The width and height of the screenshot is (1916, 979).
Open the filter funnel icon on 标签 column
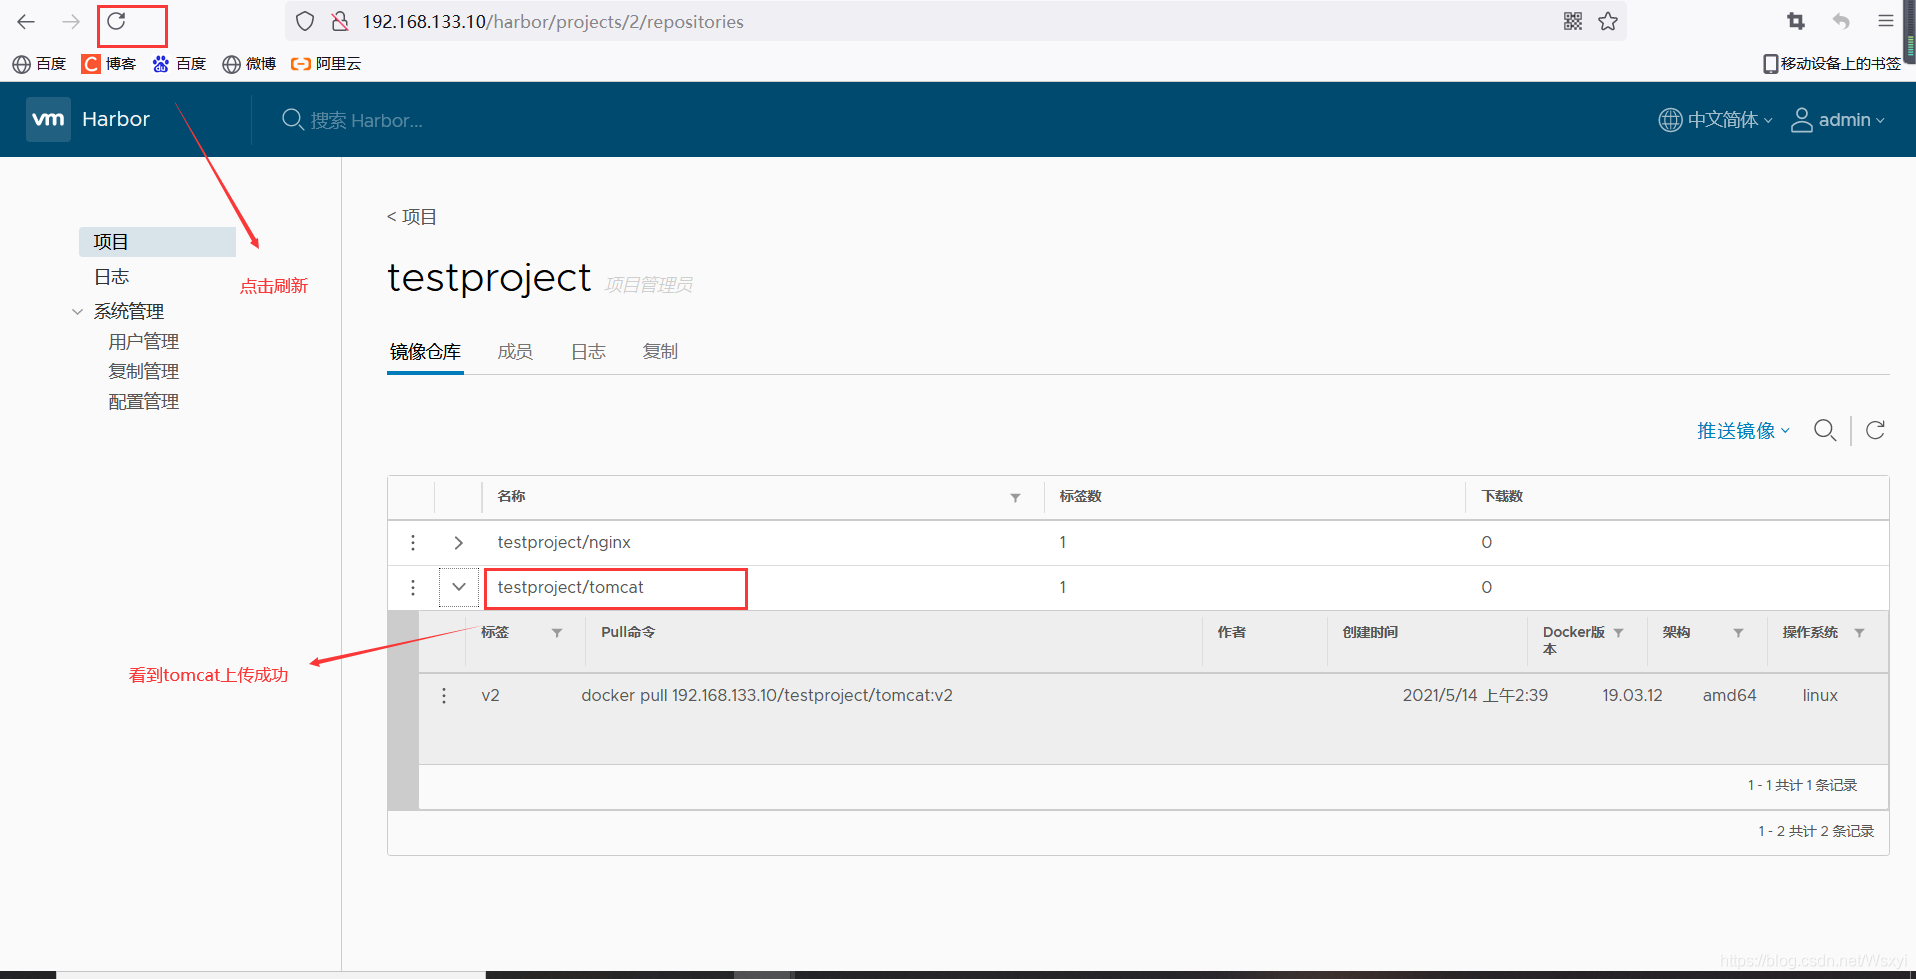coord(557,632)
